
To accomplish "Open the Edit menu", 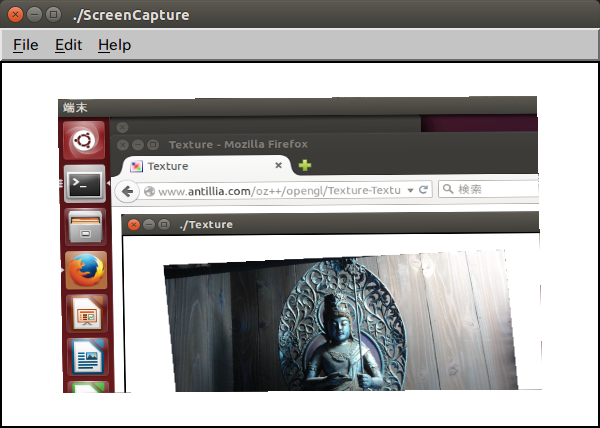I will 68,45.
